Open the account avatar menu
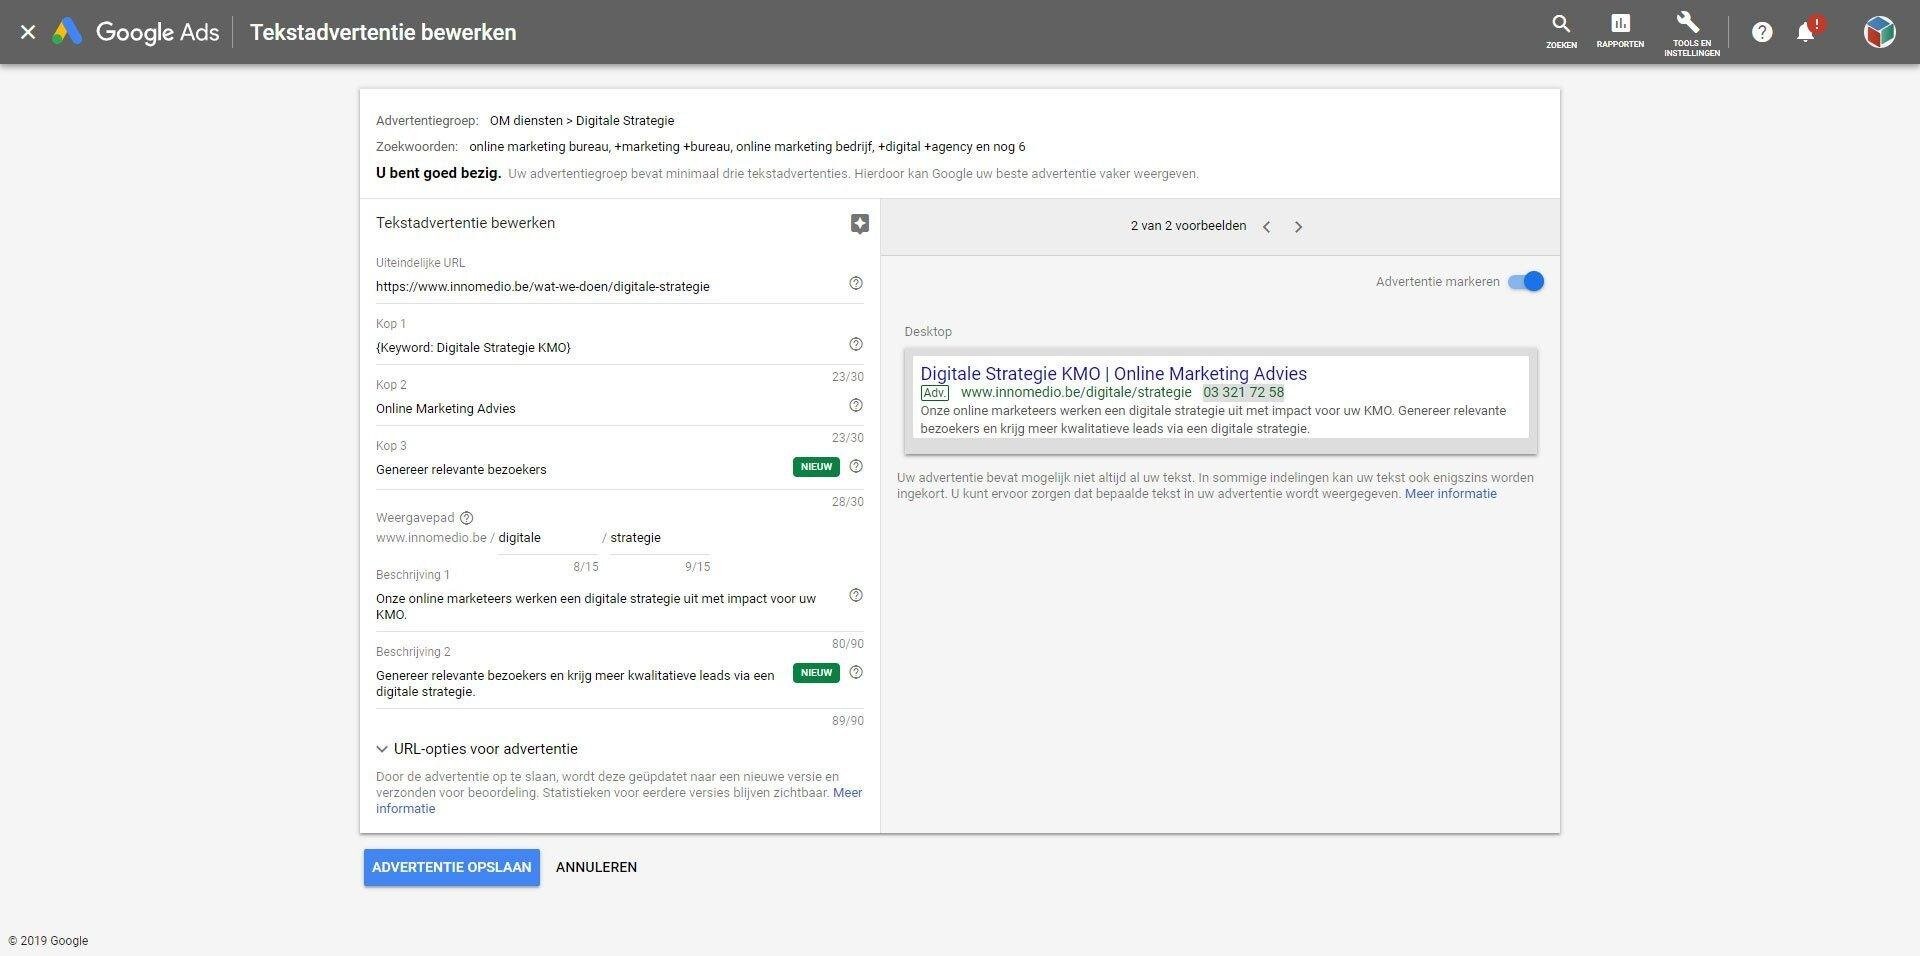Image resolution: width=1920 pixels, height=956 pixels. pyautogui.click(x=1879, y=32)
